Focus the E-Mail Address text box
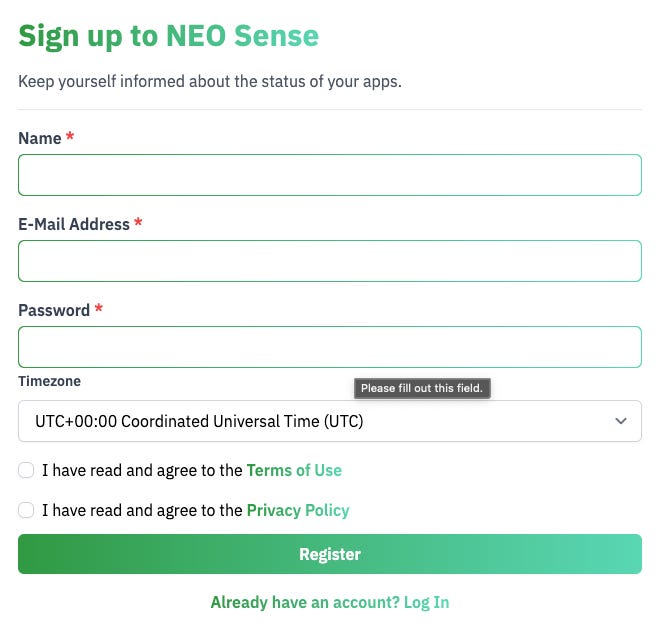Screen dimensions: 656x629 pos(329,261)
